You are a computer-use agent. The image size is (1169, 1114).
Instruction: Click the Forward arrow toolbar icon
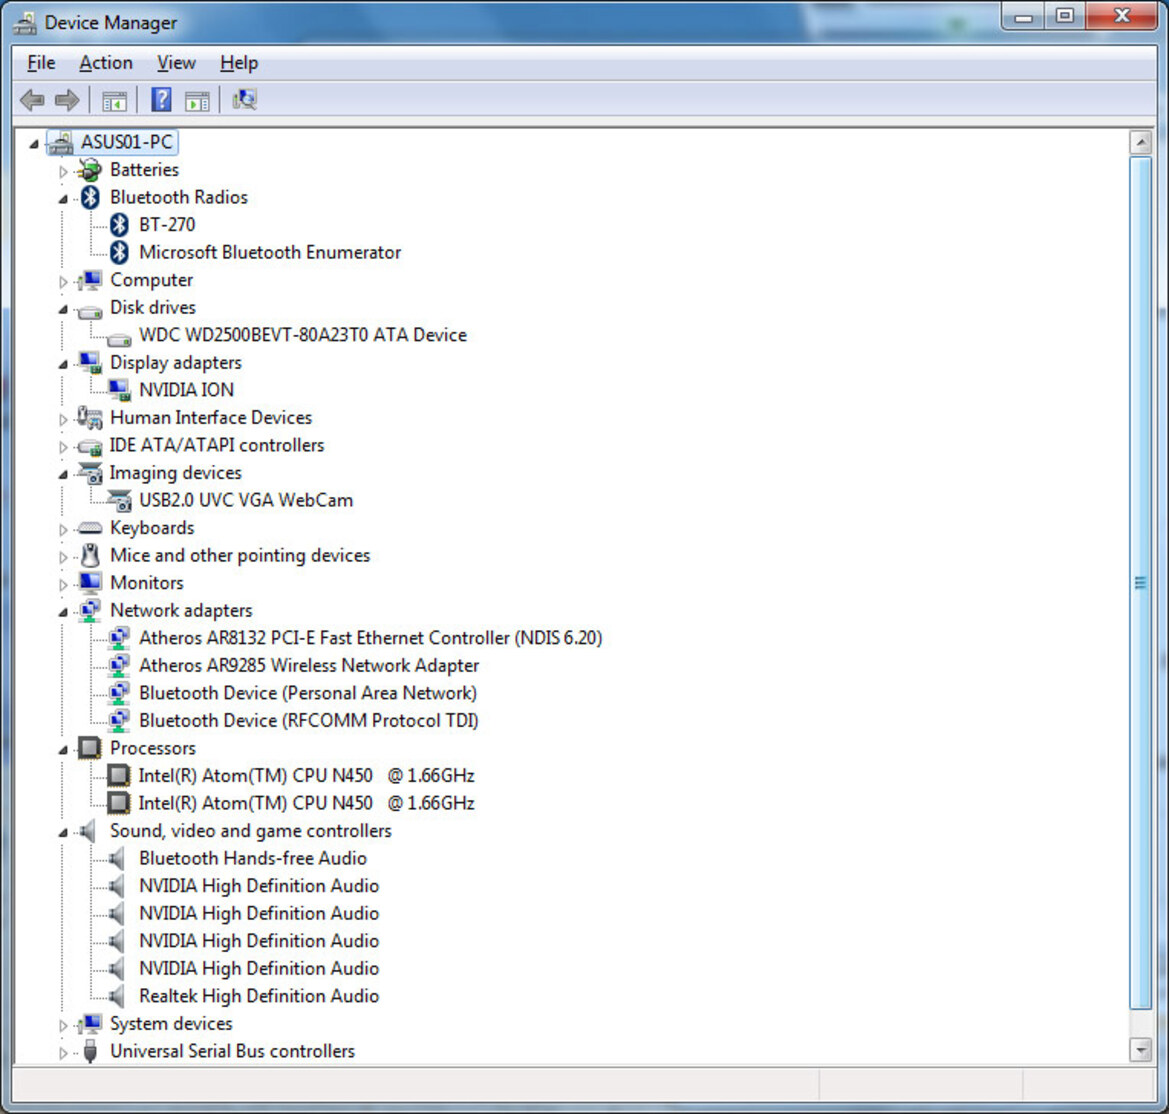67,100
